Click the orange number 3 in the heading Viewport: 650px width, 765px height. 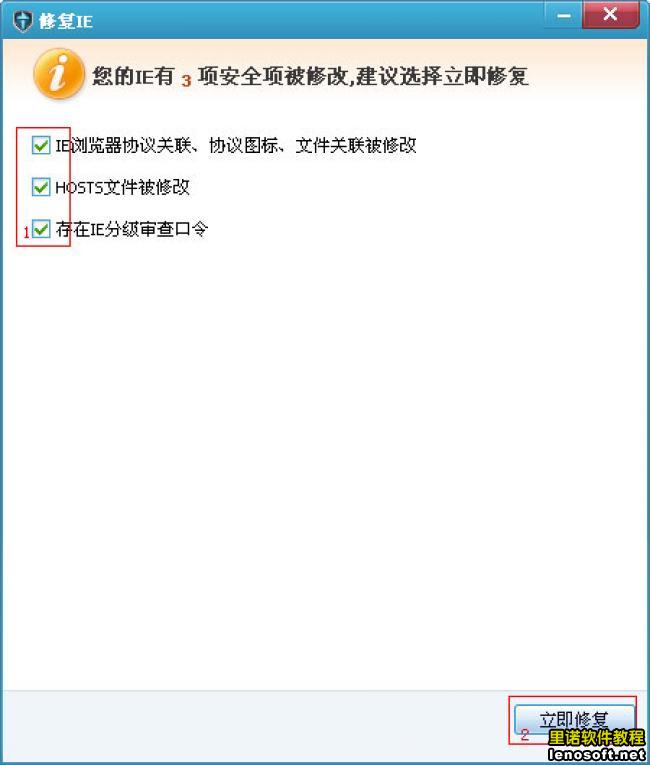click(x=186, y=80)
